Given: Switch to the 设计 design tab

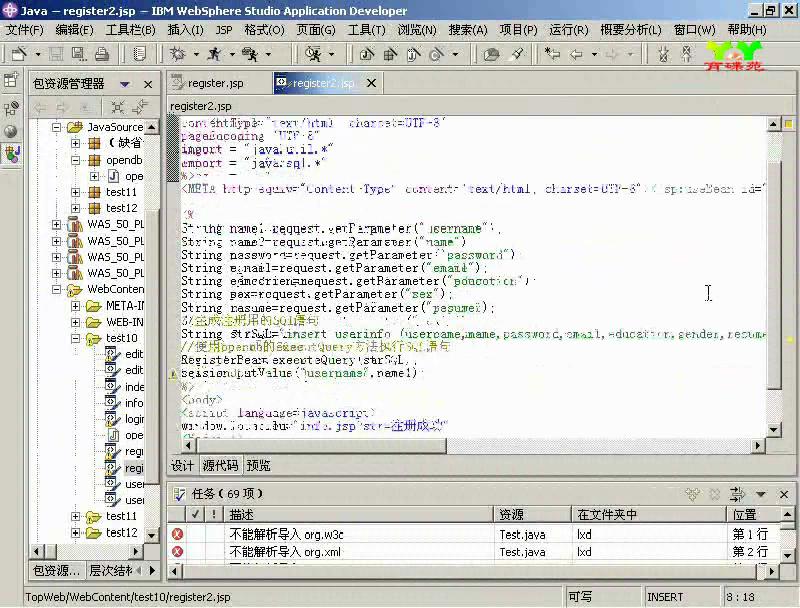Looking at the screenshot, I should point(182,466).
